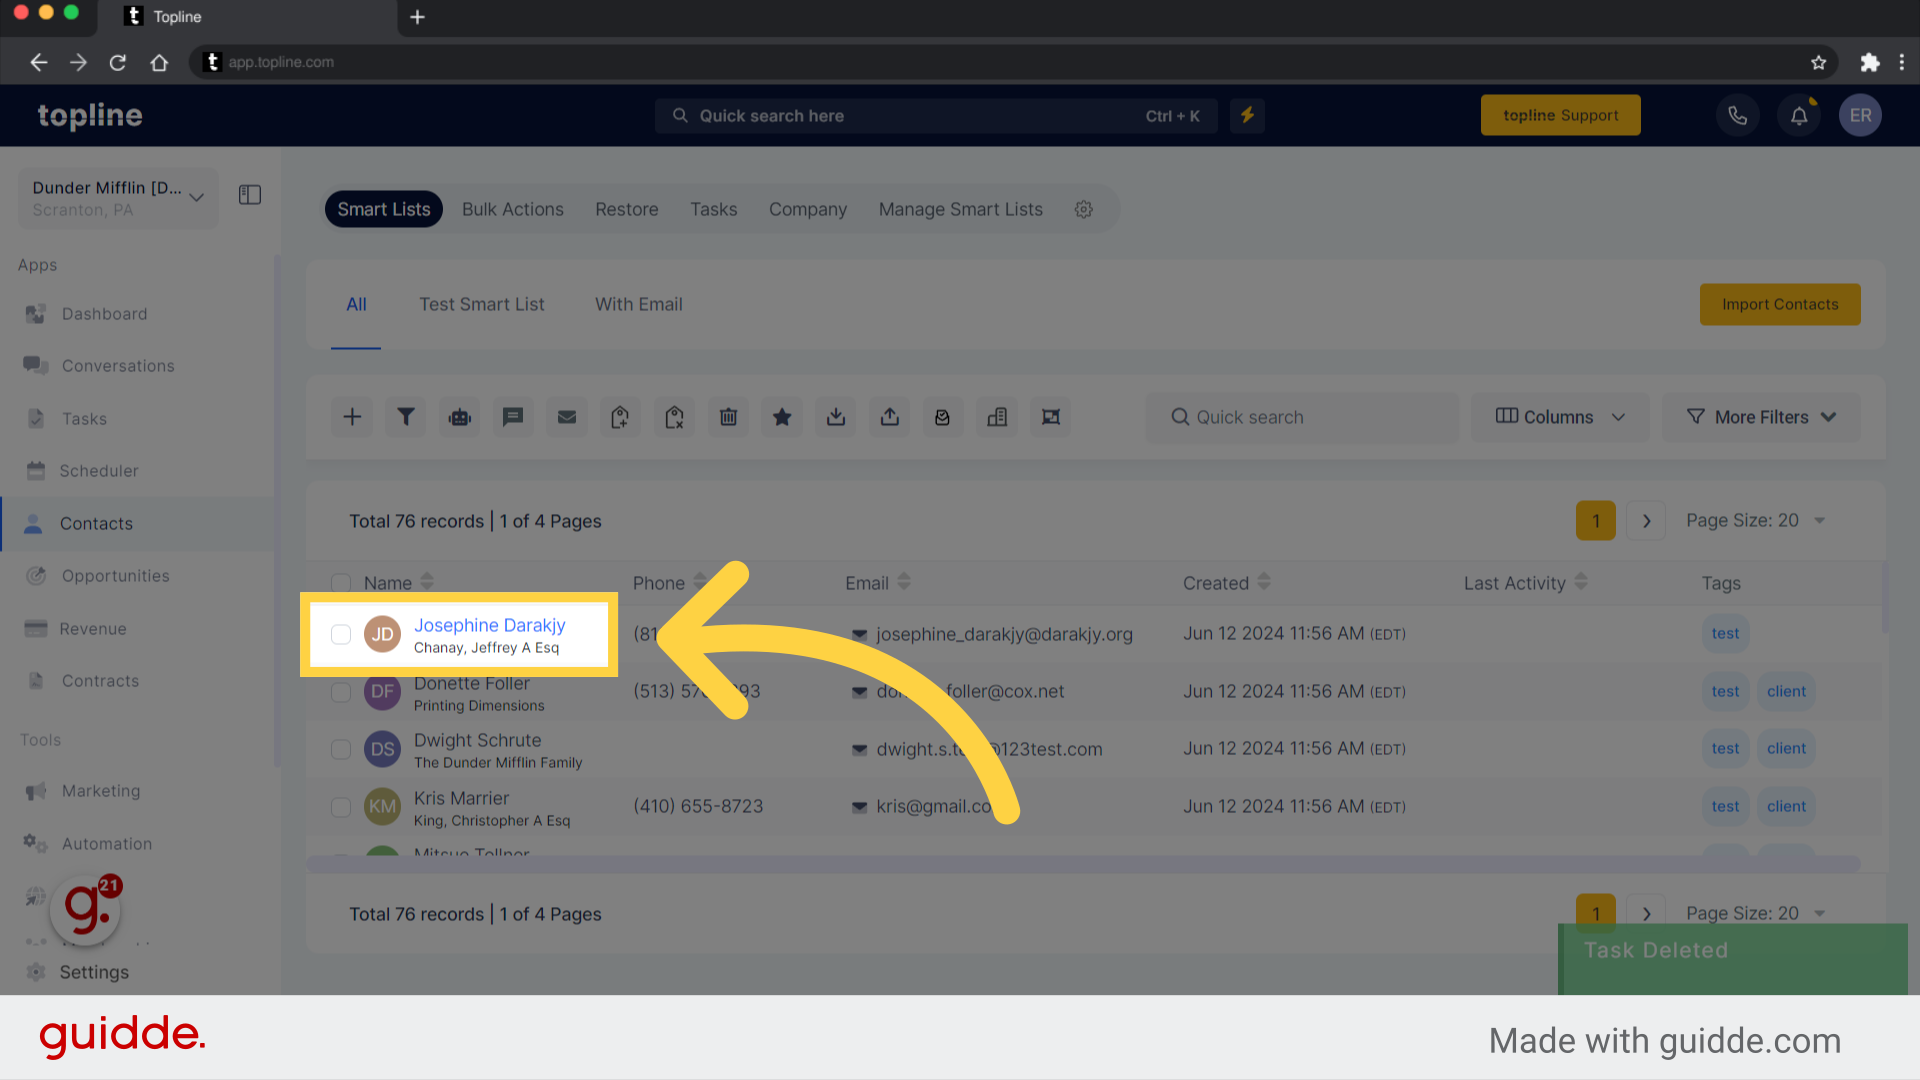Click the Message/chat bubble icon
The width and height of the screenshot is (1920, 1080).
tap(513, 417)
